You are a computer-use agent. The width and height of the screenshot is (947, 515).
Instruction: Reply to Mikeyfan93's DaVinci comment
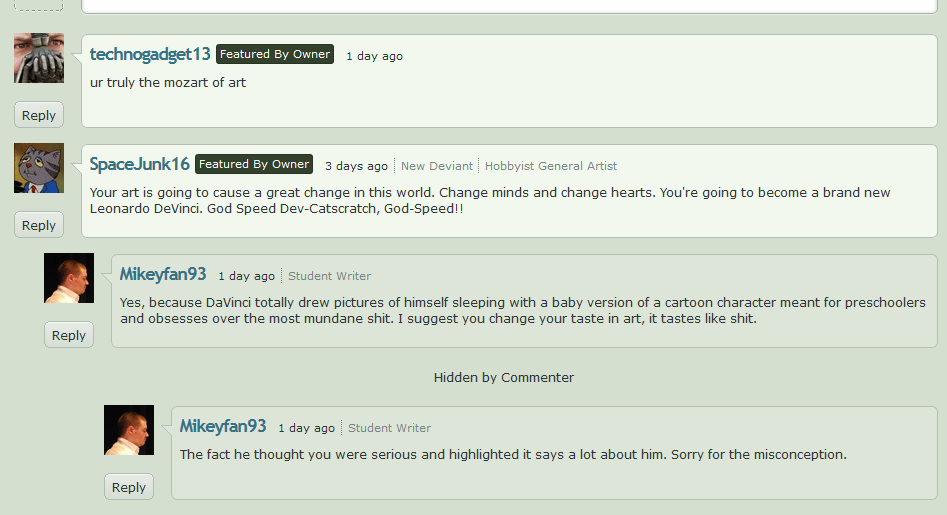pyautogui.click(x=69, y=334)
